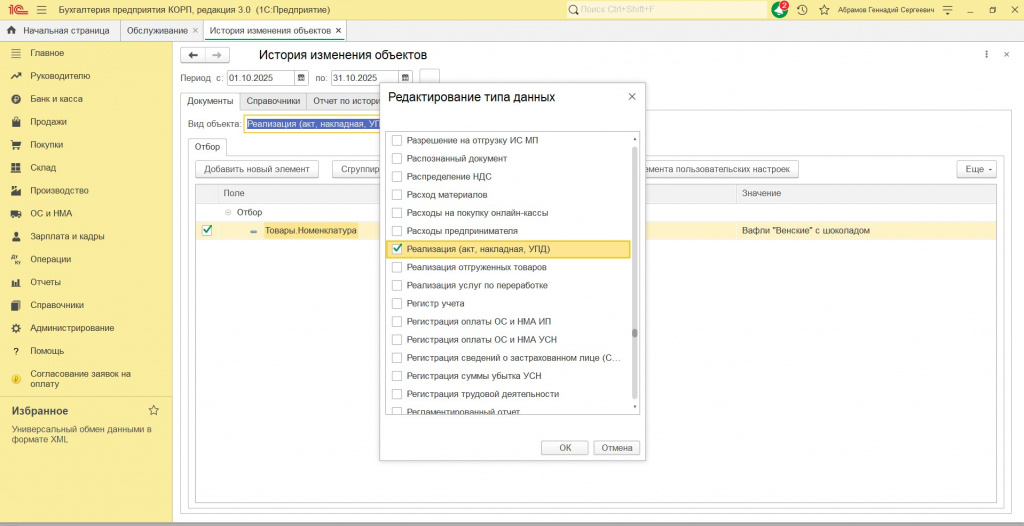Click the Администрирование gear icon
Screen dimensions: 1024x526
tap(16, 327)
